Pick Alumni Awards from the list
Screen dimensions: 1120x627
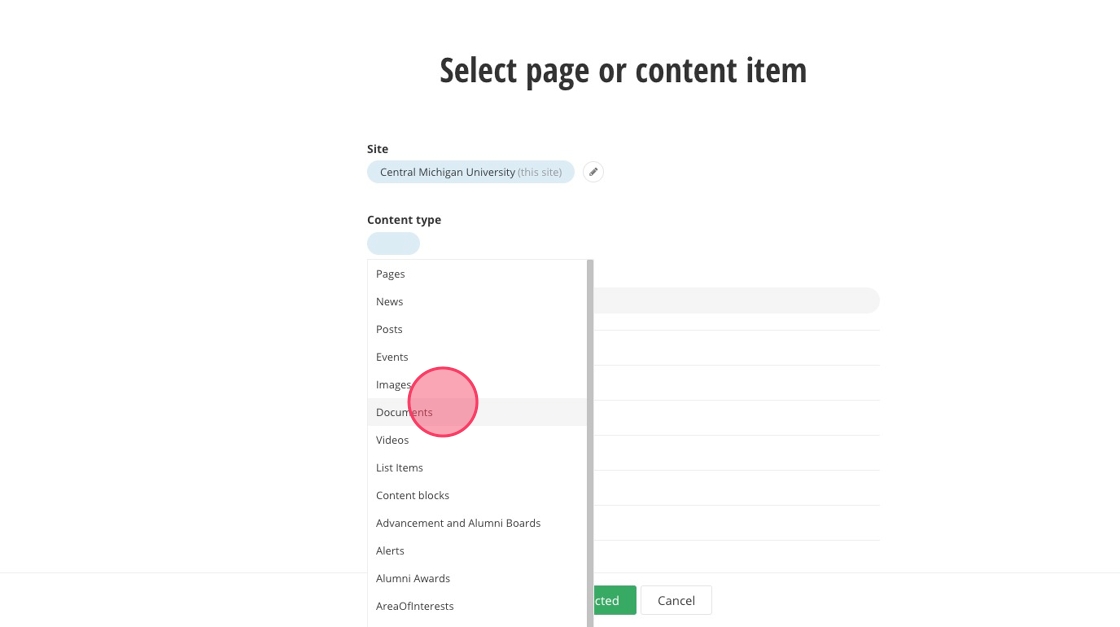click(413, 579)
